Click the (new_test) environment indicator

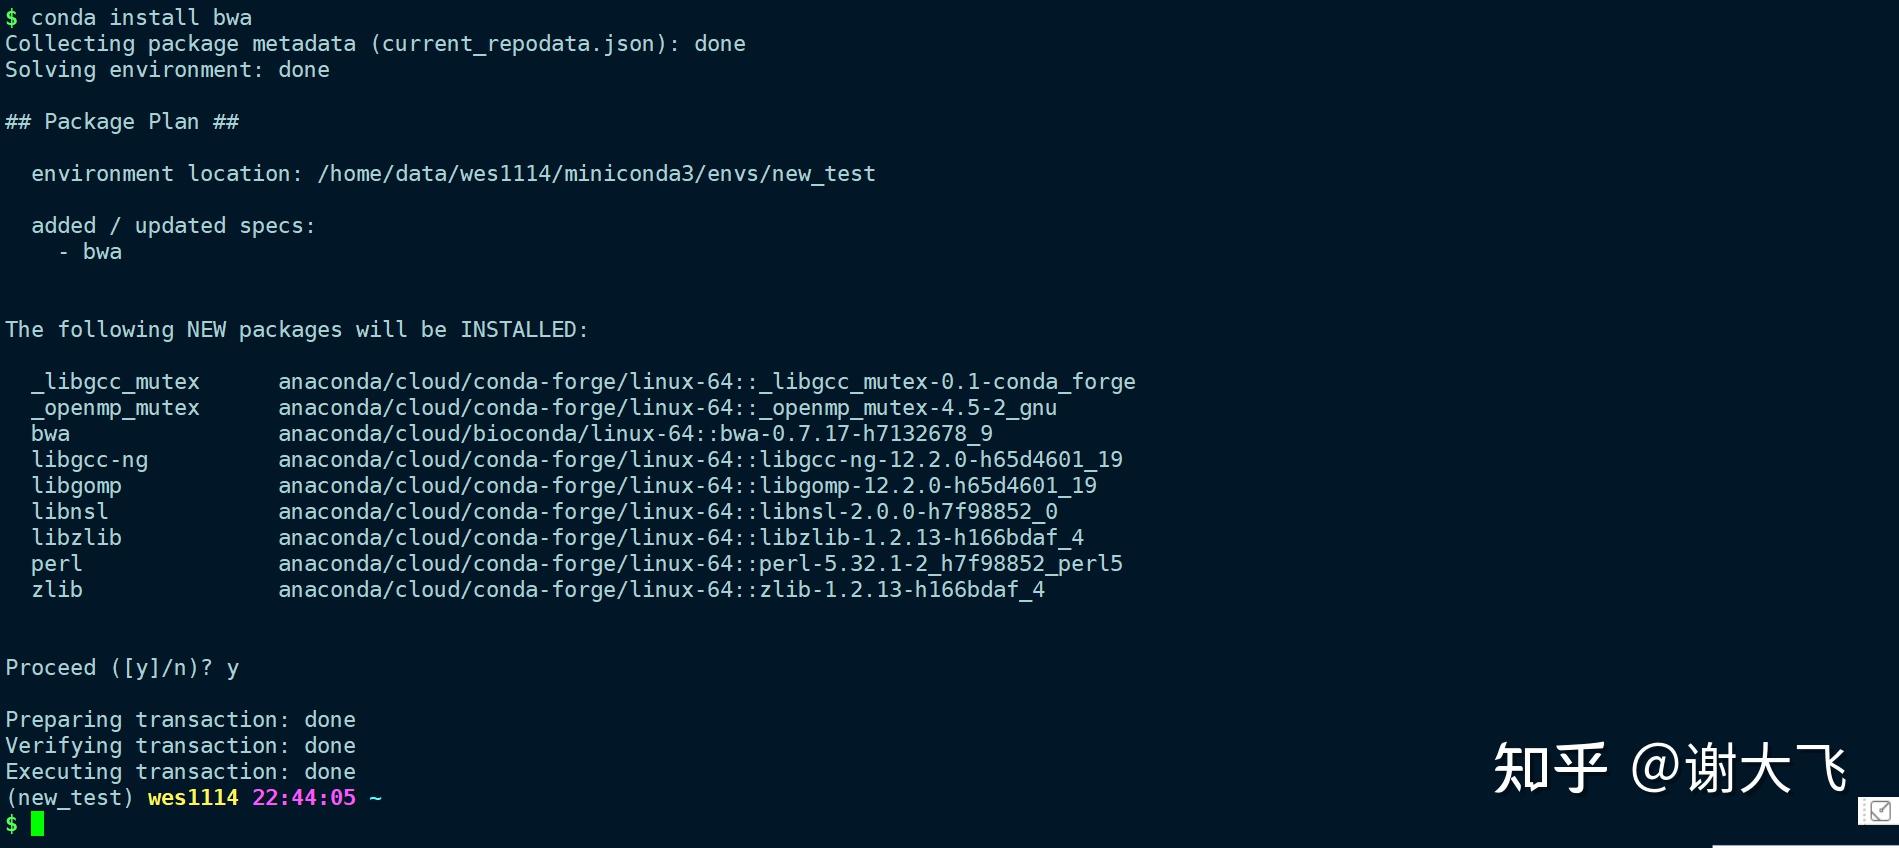pos(69,798)
